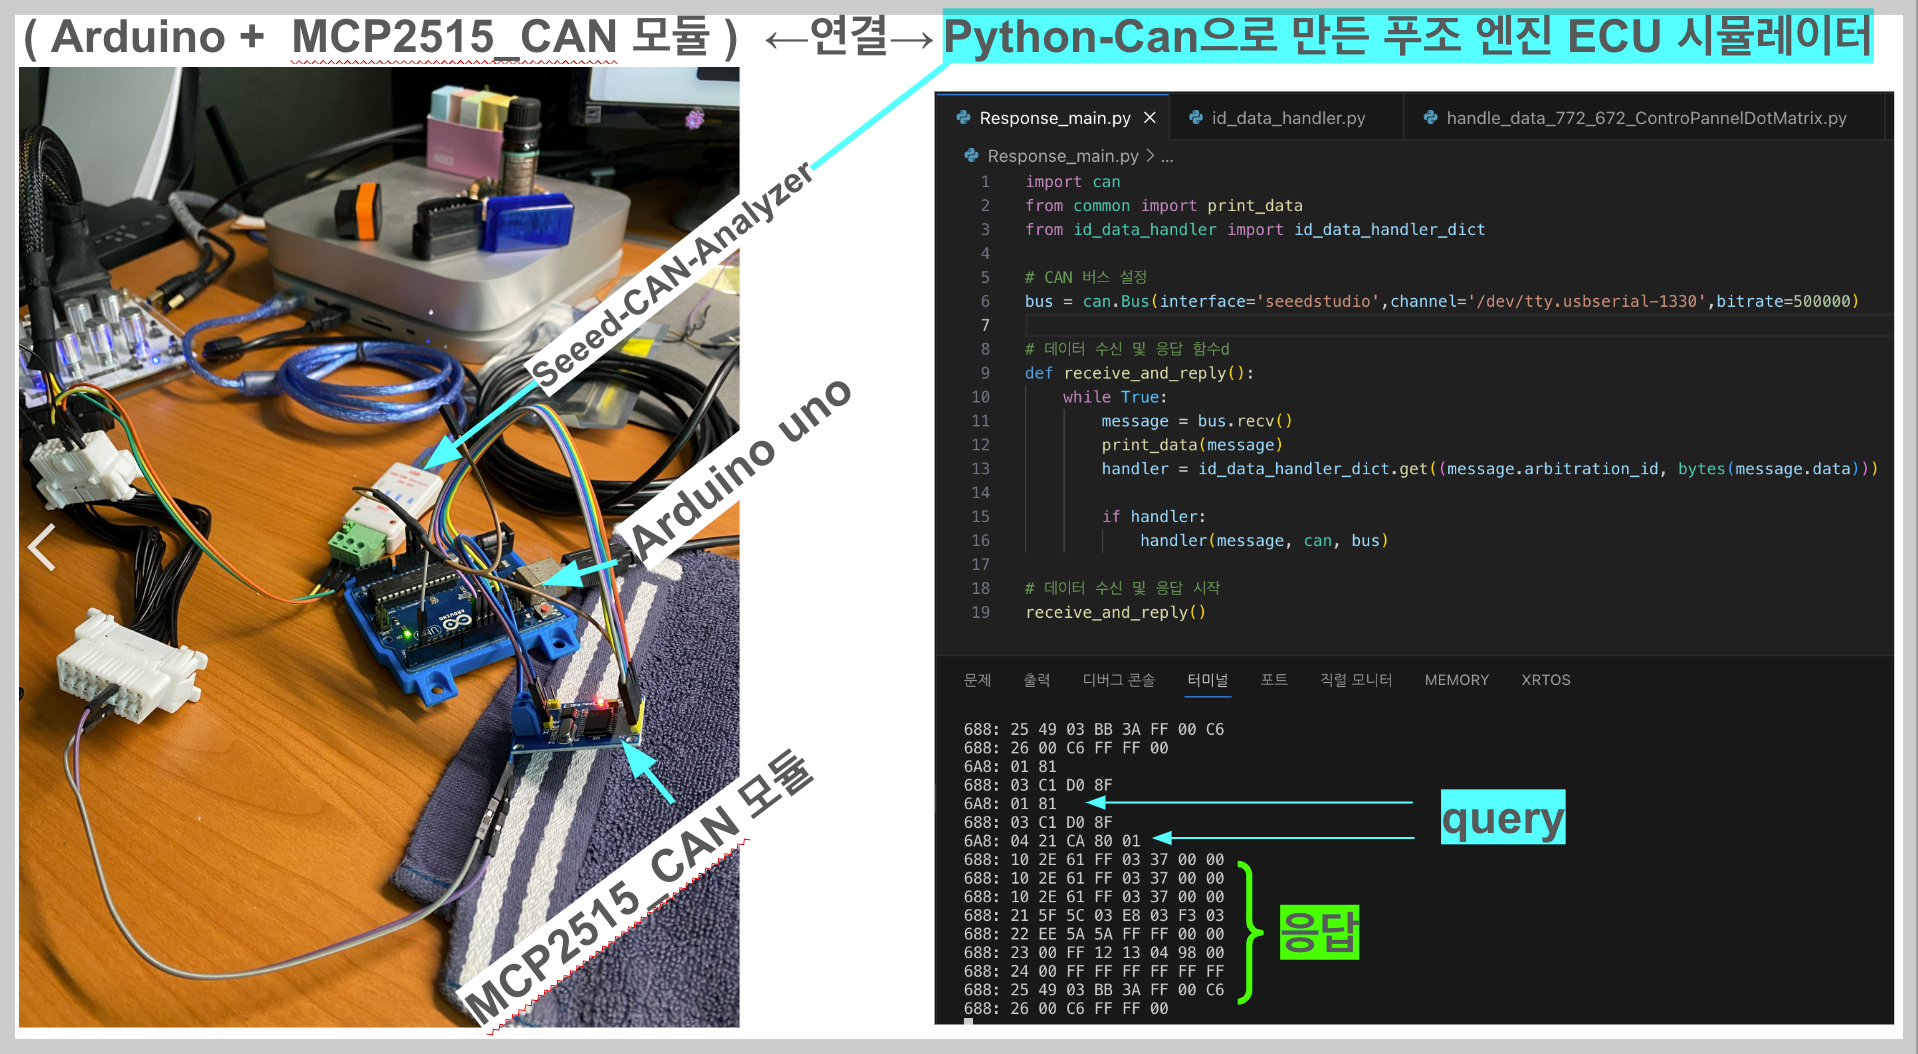Image resolution: width=1918 pixels, height=1054 pixels.
Task: Click the id_data_handler_dict import line
Action: (x=1255, y=230)
